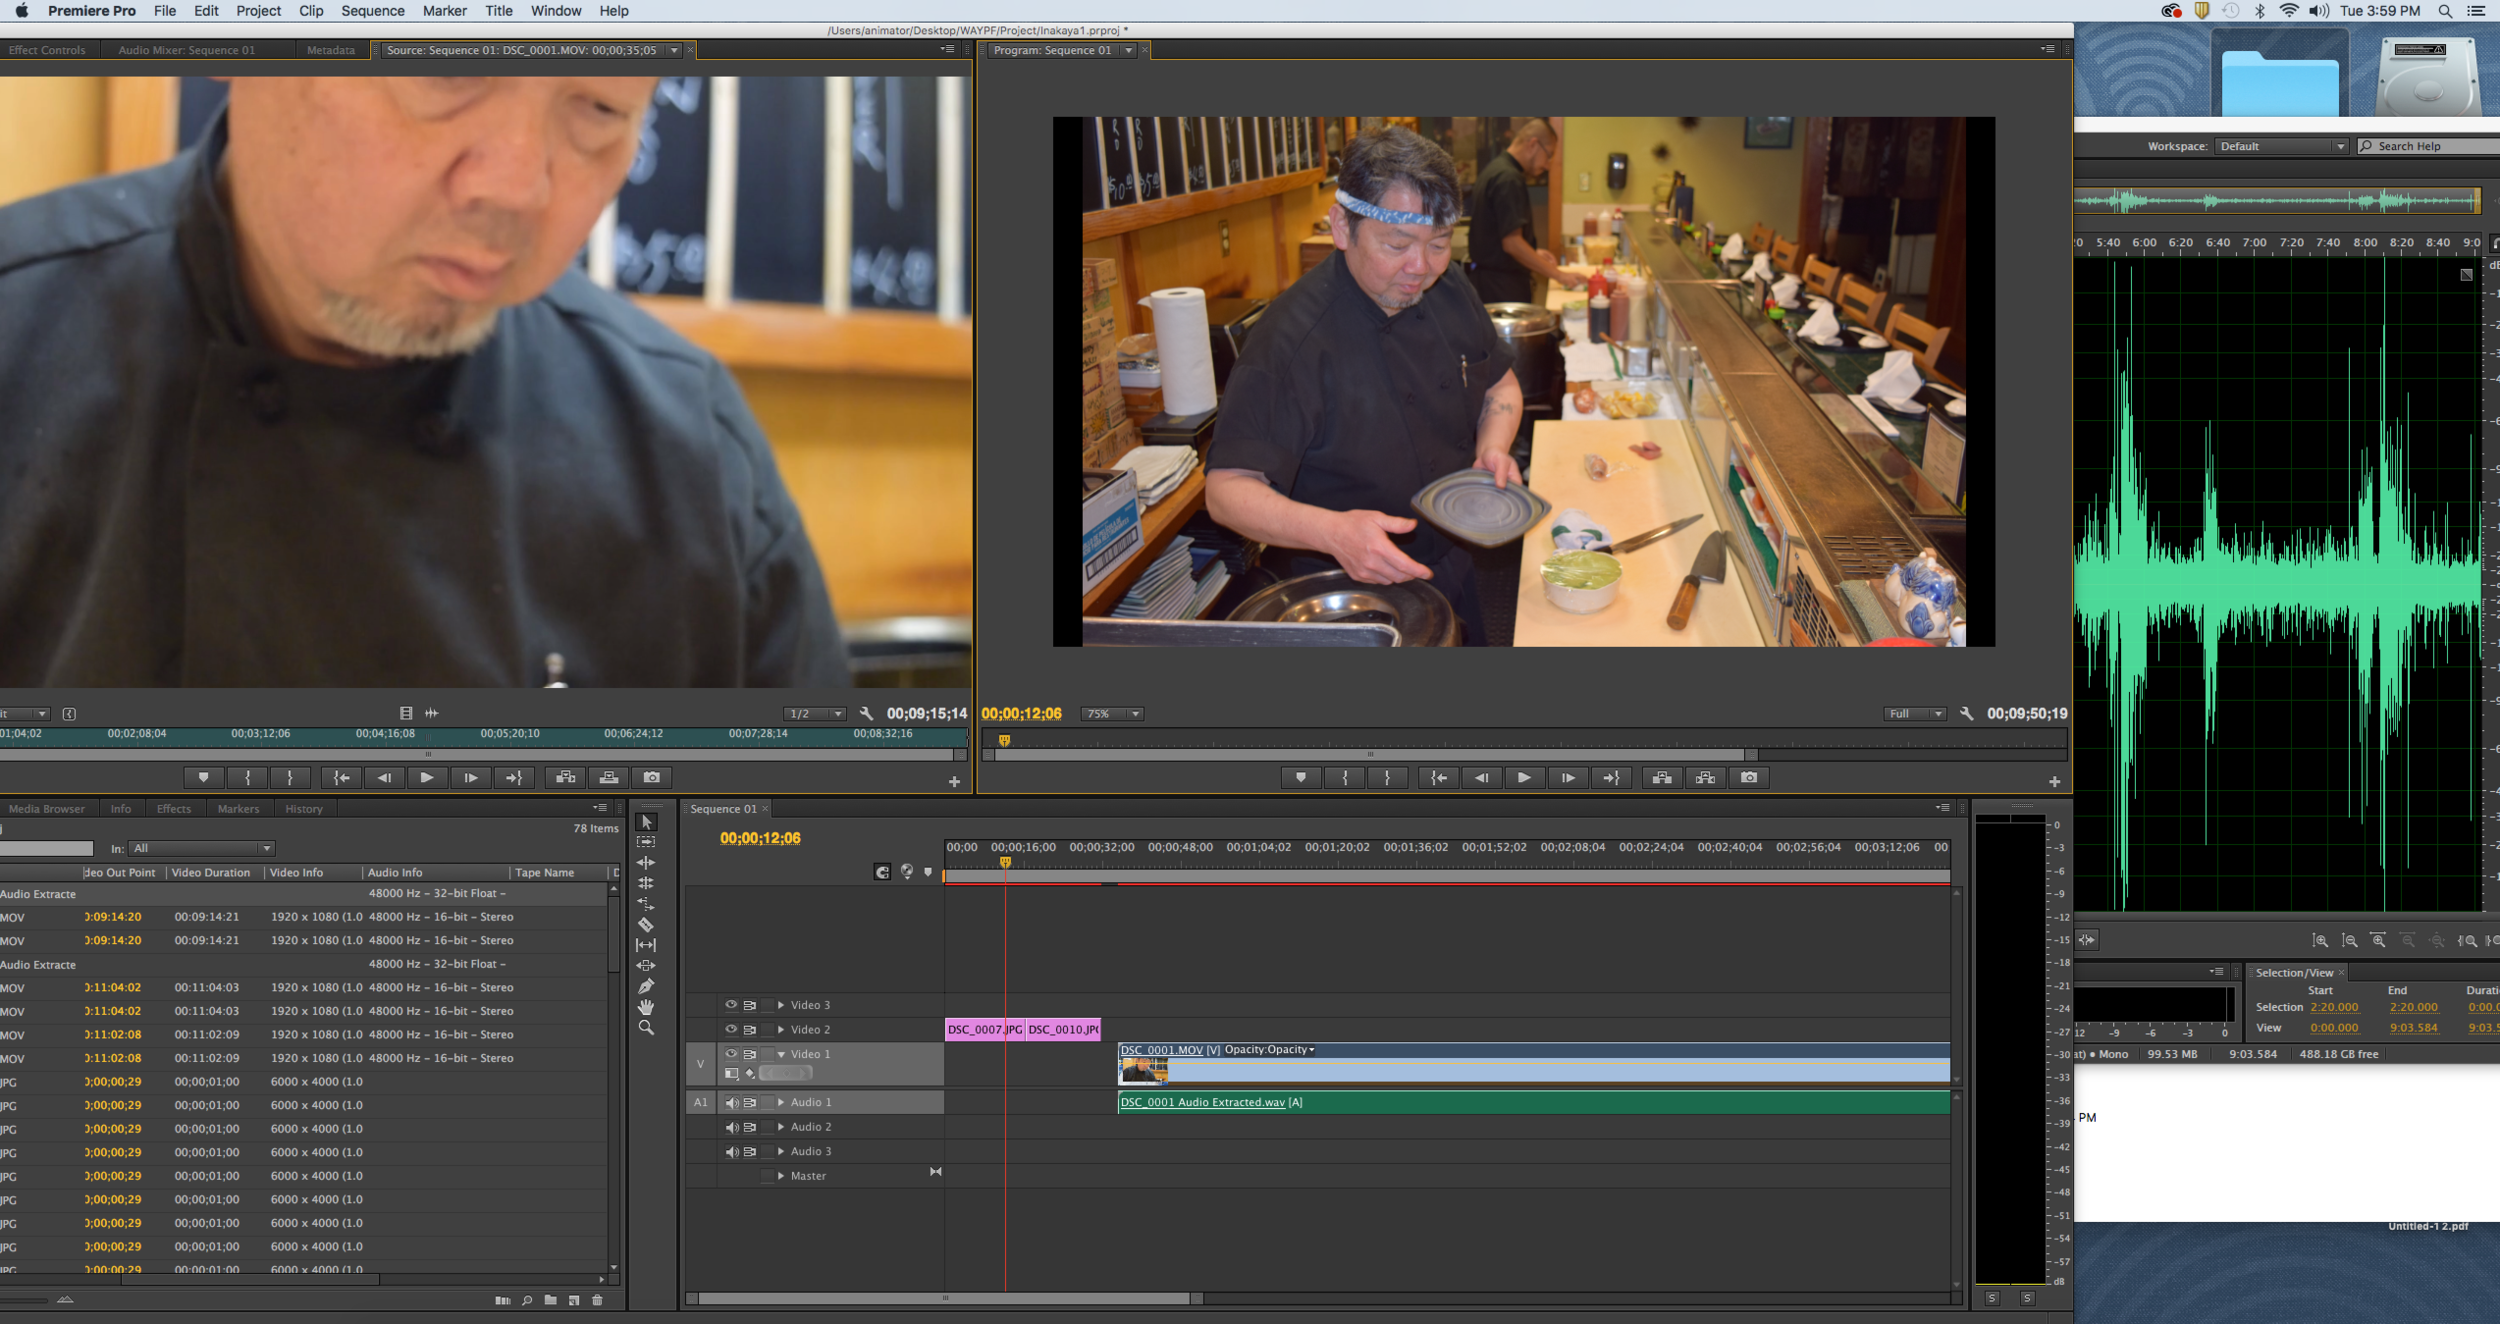
Task: Hide the Video 3 track output
Action: [x=731, y=1005]
